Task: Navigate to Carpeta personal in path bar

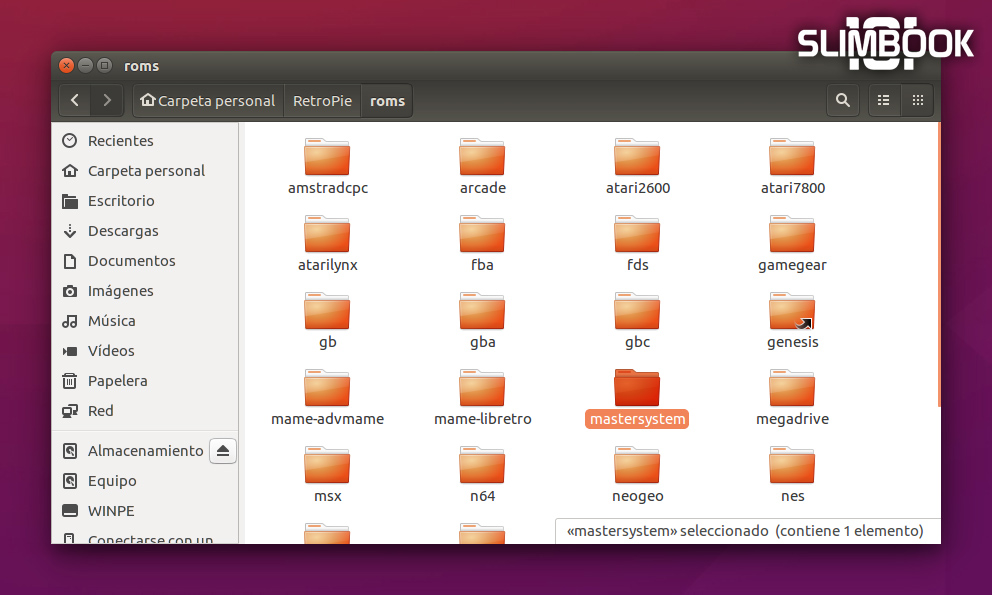Action: coord(208,100)
